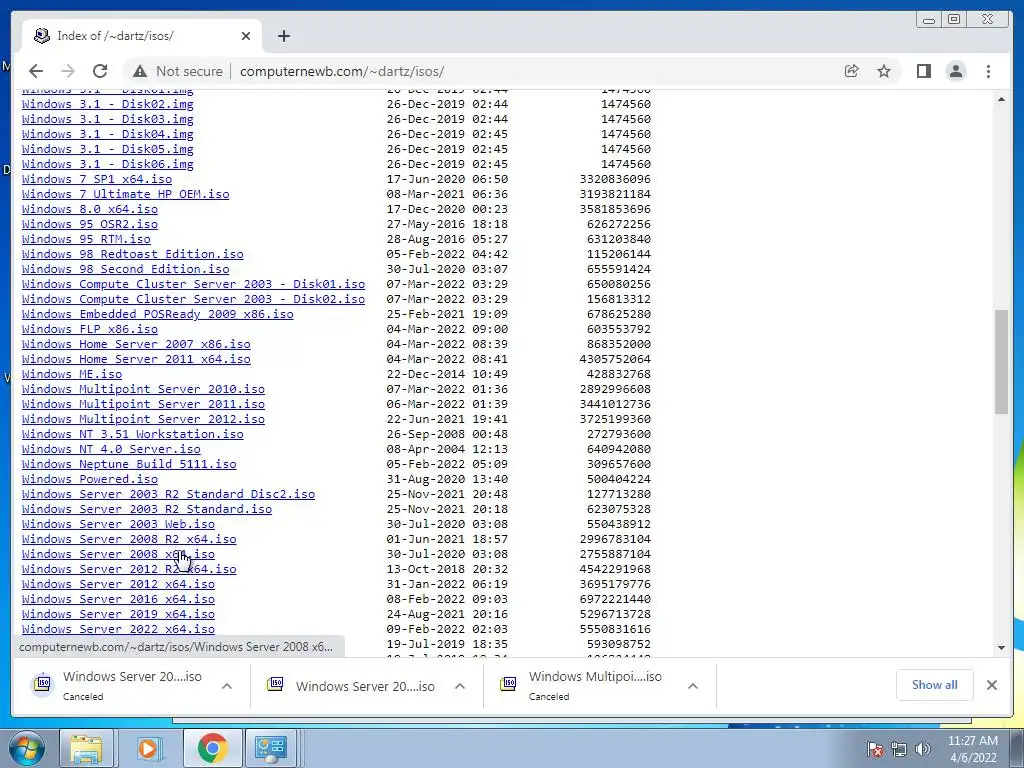Download Windows 8.0 x64.iso
This screenshot has width=1024, height=768.
pos(89,209)
